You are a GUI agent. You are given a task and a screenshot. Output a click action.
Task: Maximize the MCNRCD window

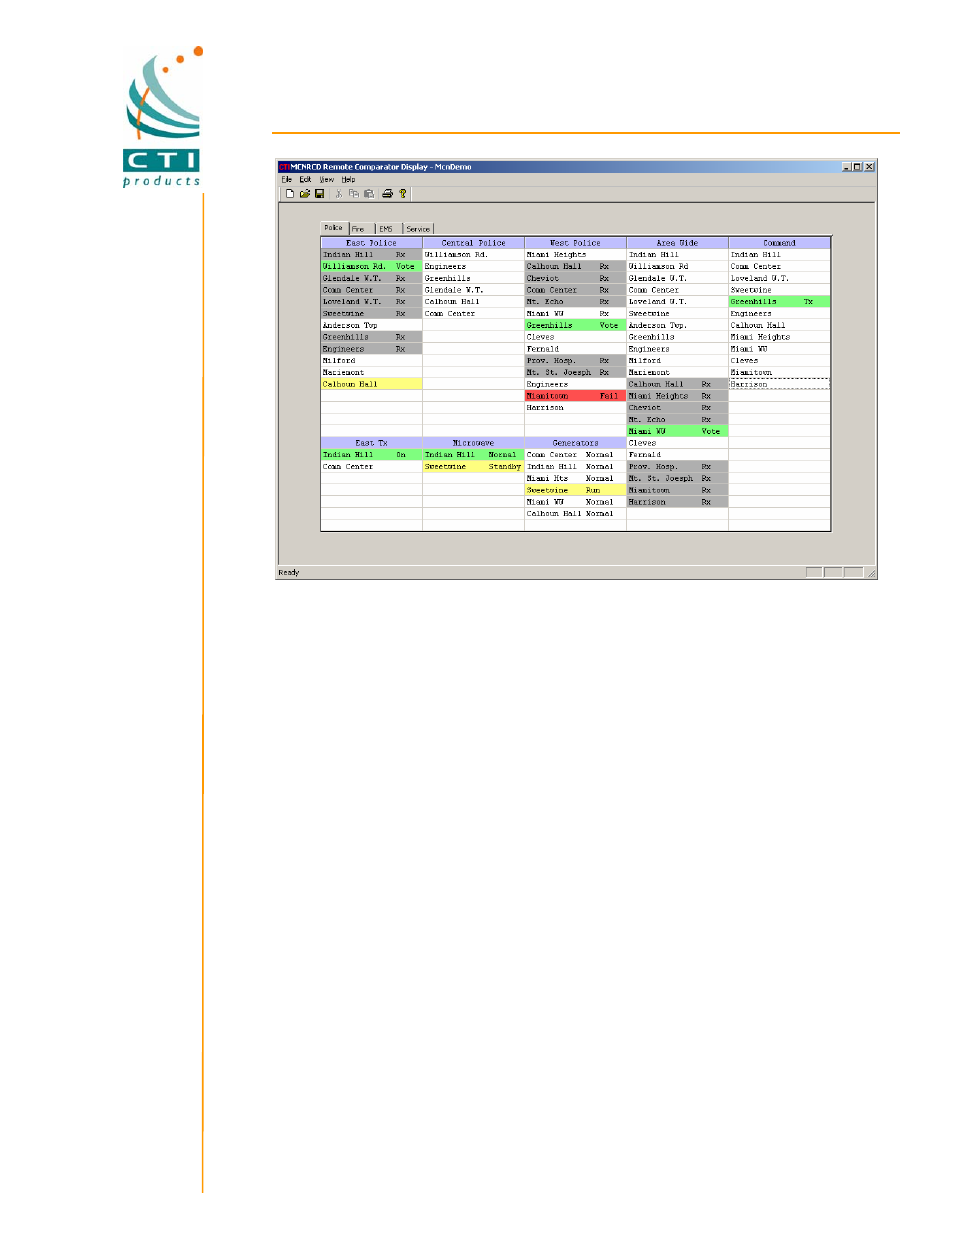point(858,167)
